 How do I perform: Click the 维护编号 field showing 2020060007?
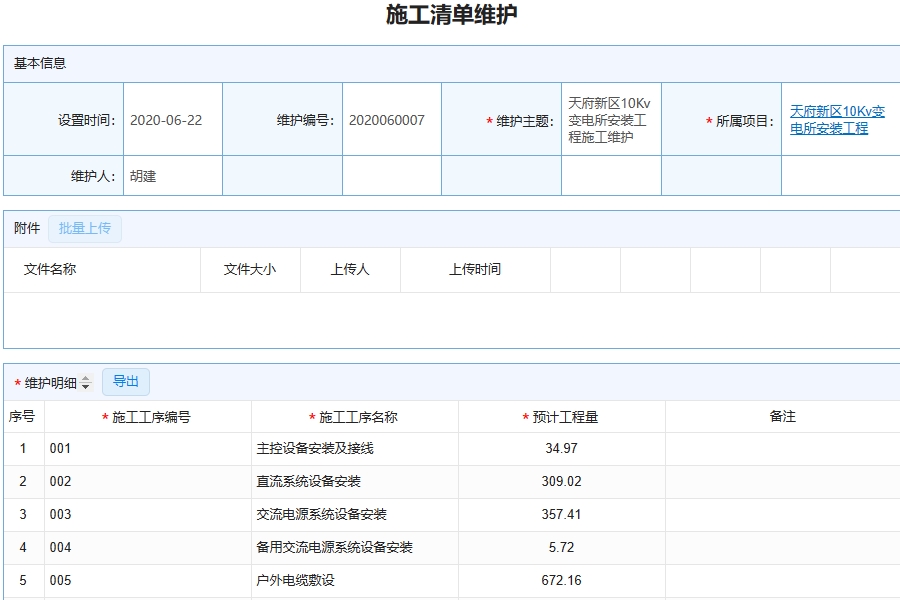389,119
